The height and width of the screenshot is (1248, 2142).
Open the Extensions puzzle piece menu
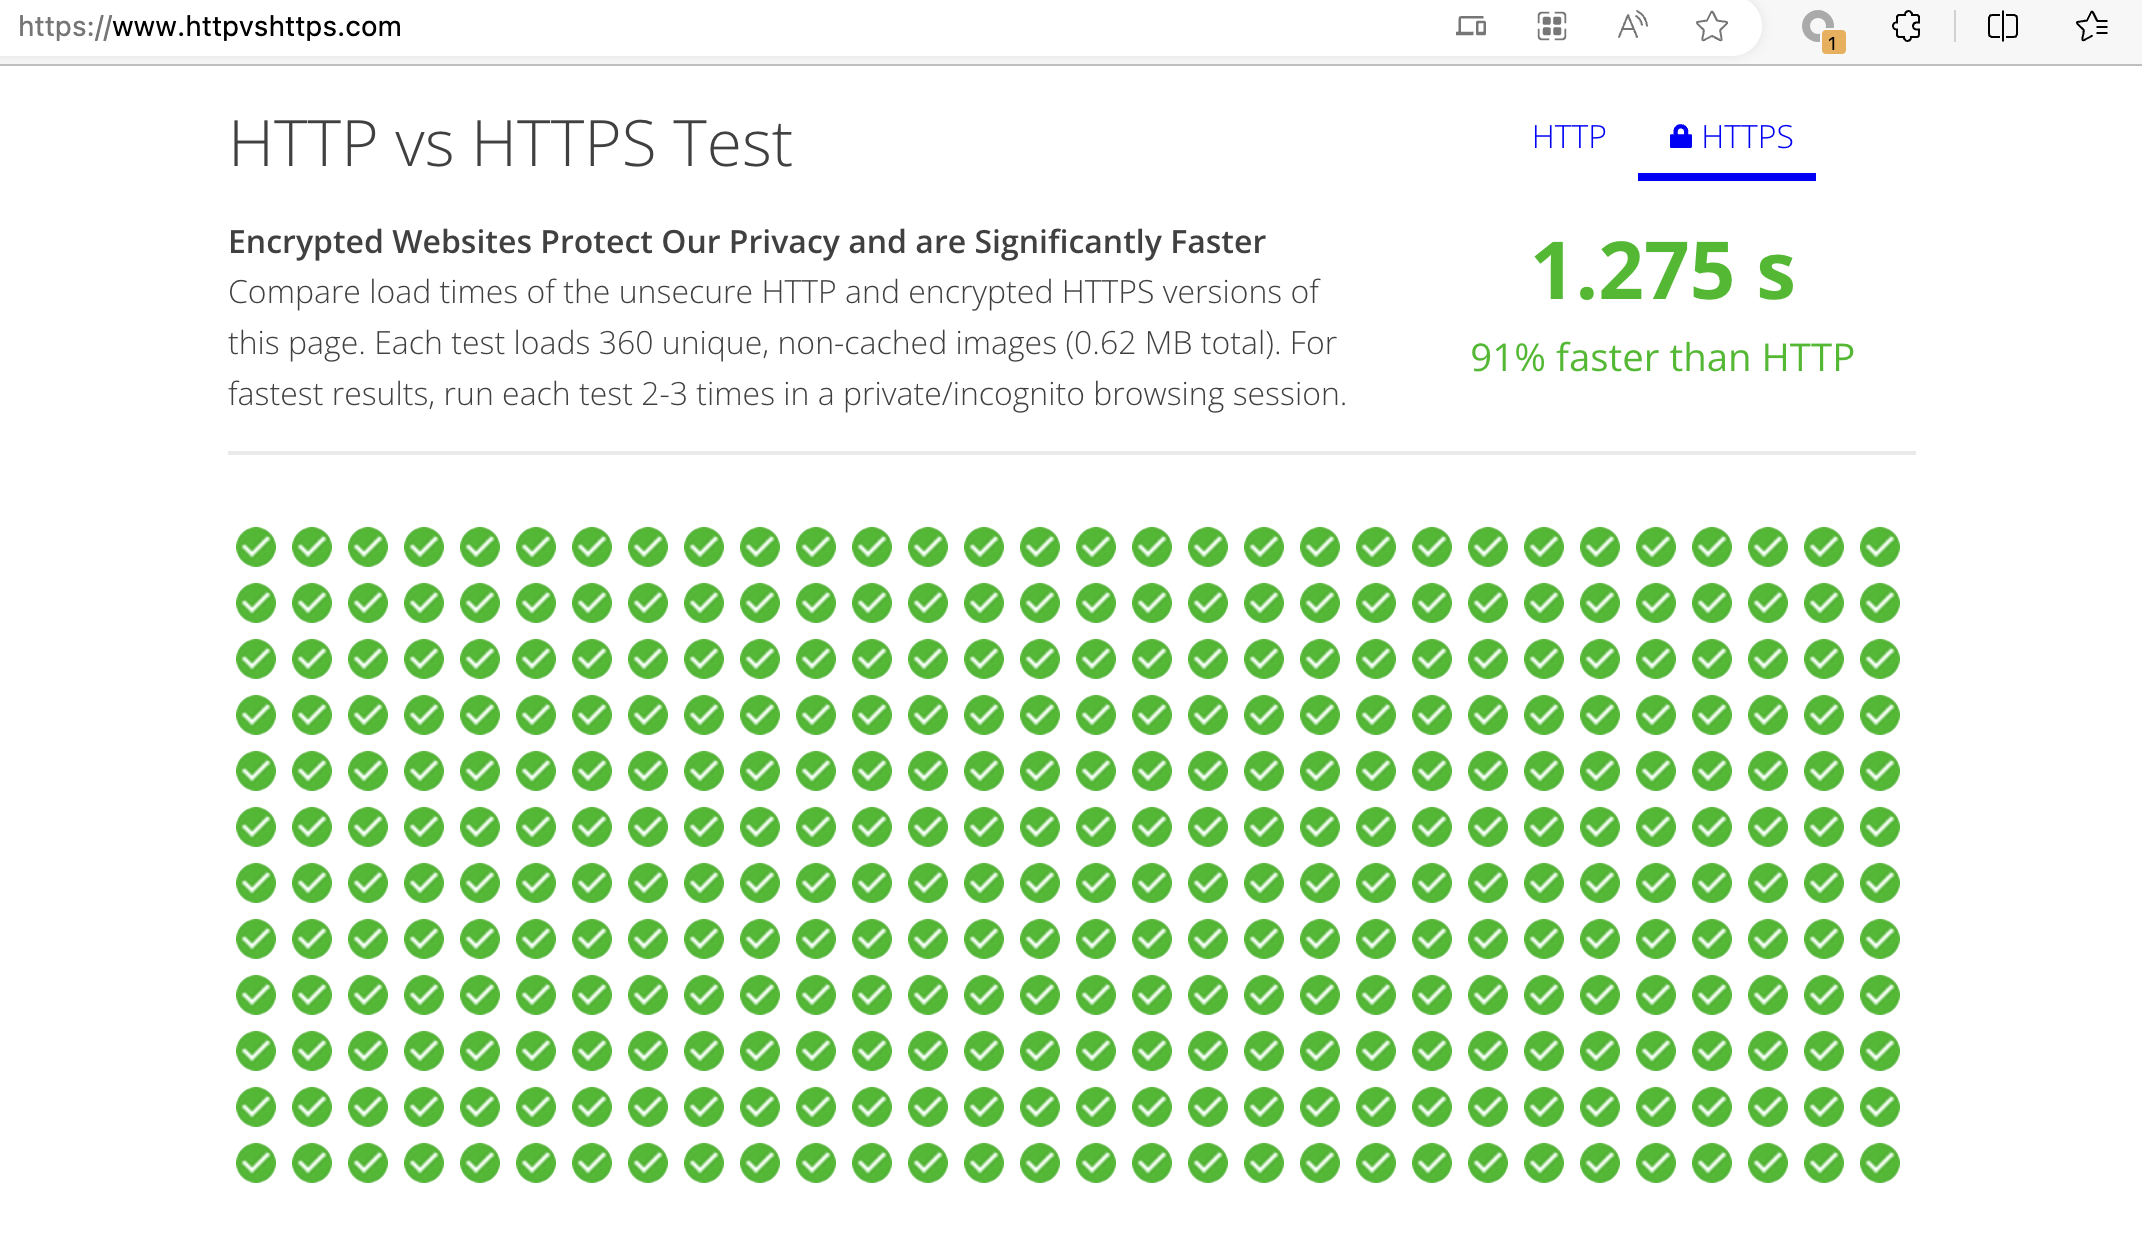(1906, 27)
